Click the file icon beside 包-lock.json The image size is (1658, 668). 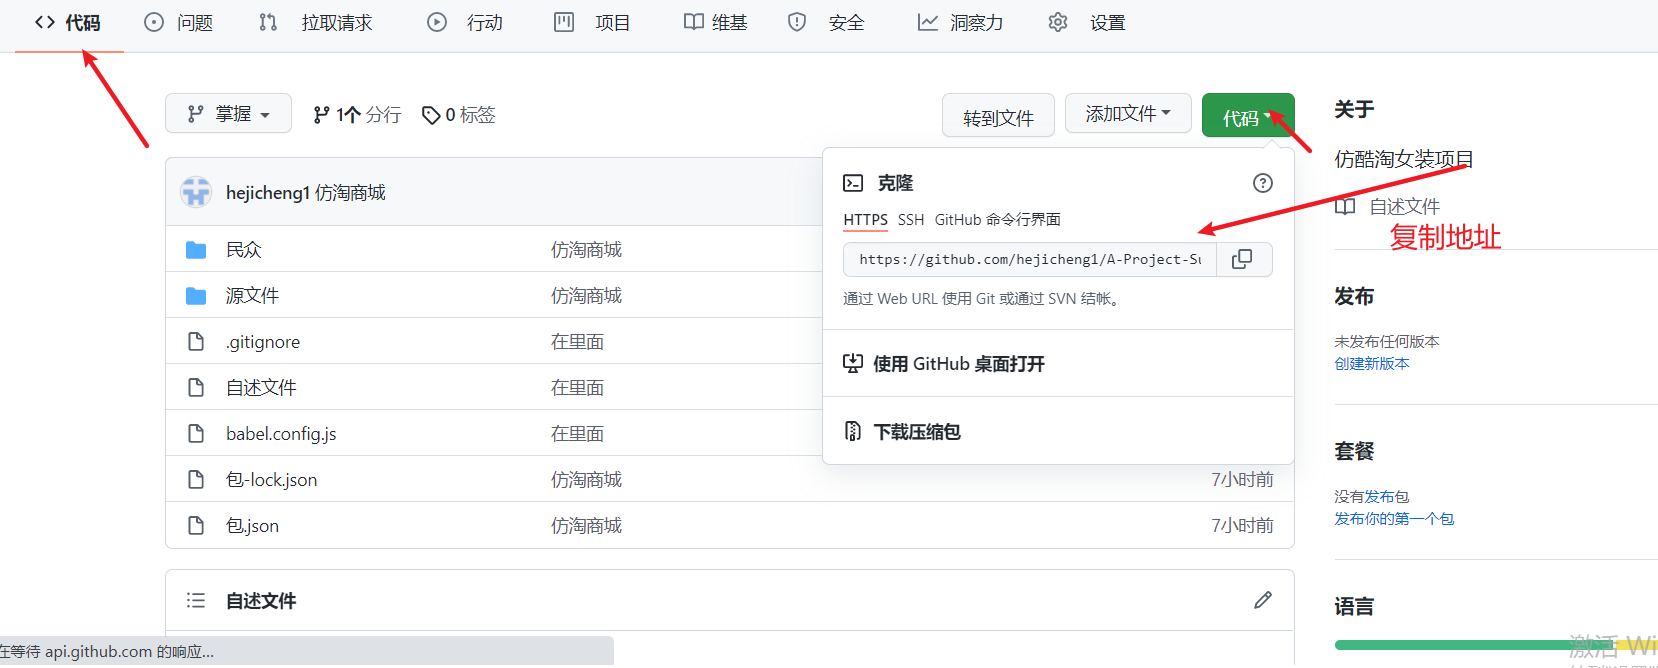point(196,479)
